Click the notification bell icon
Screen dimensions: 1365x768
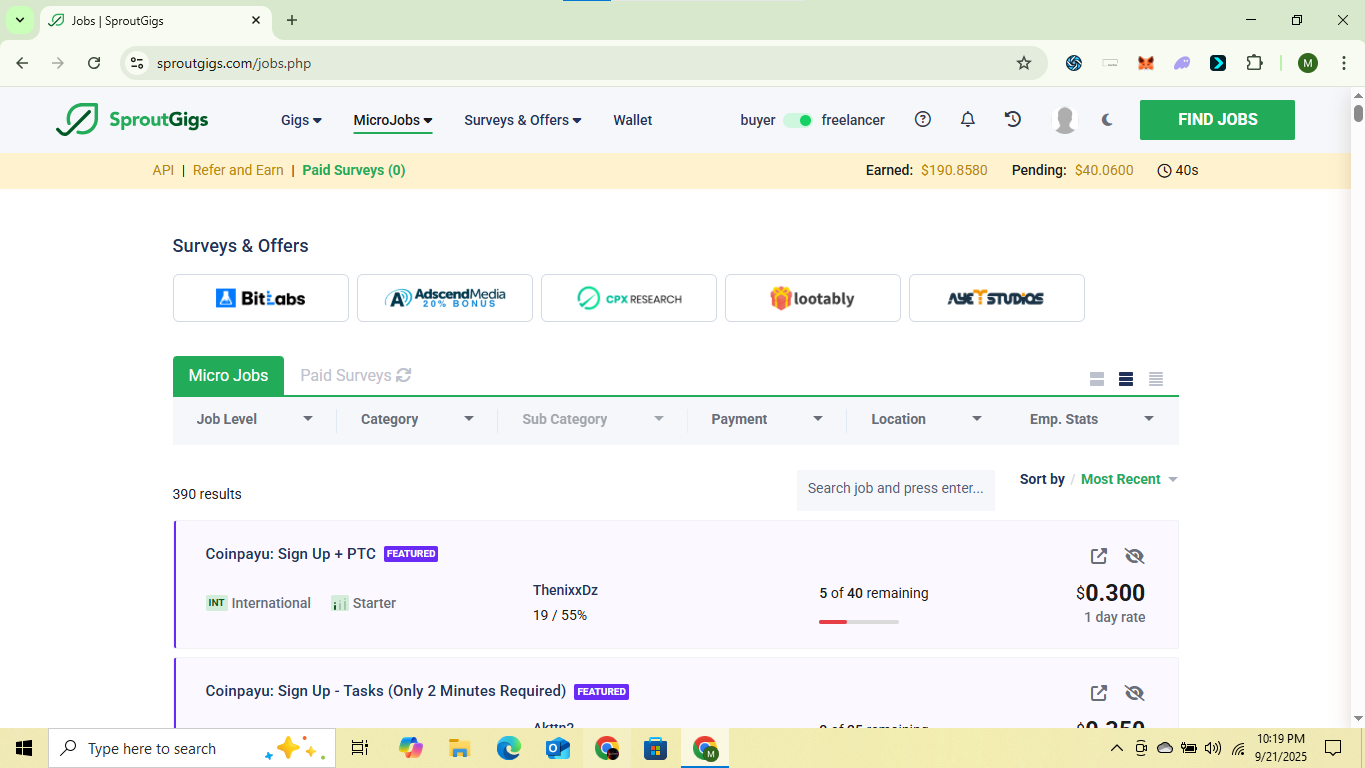(x=967, y=120)
